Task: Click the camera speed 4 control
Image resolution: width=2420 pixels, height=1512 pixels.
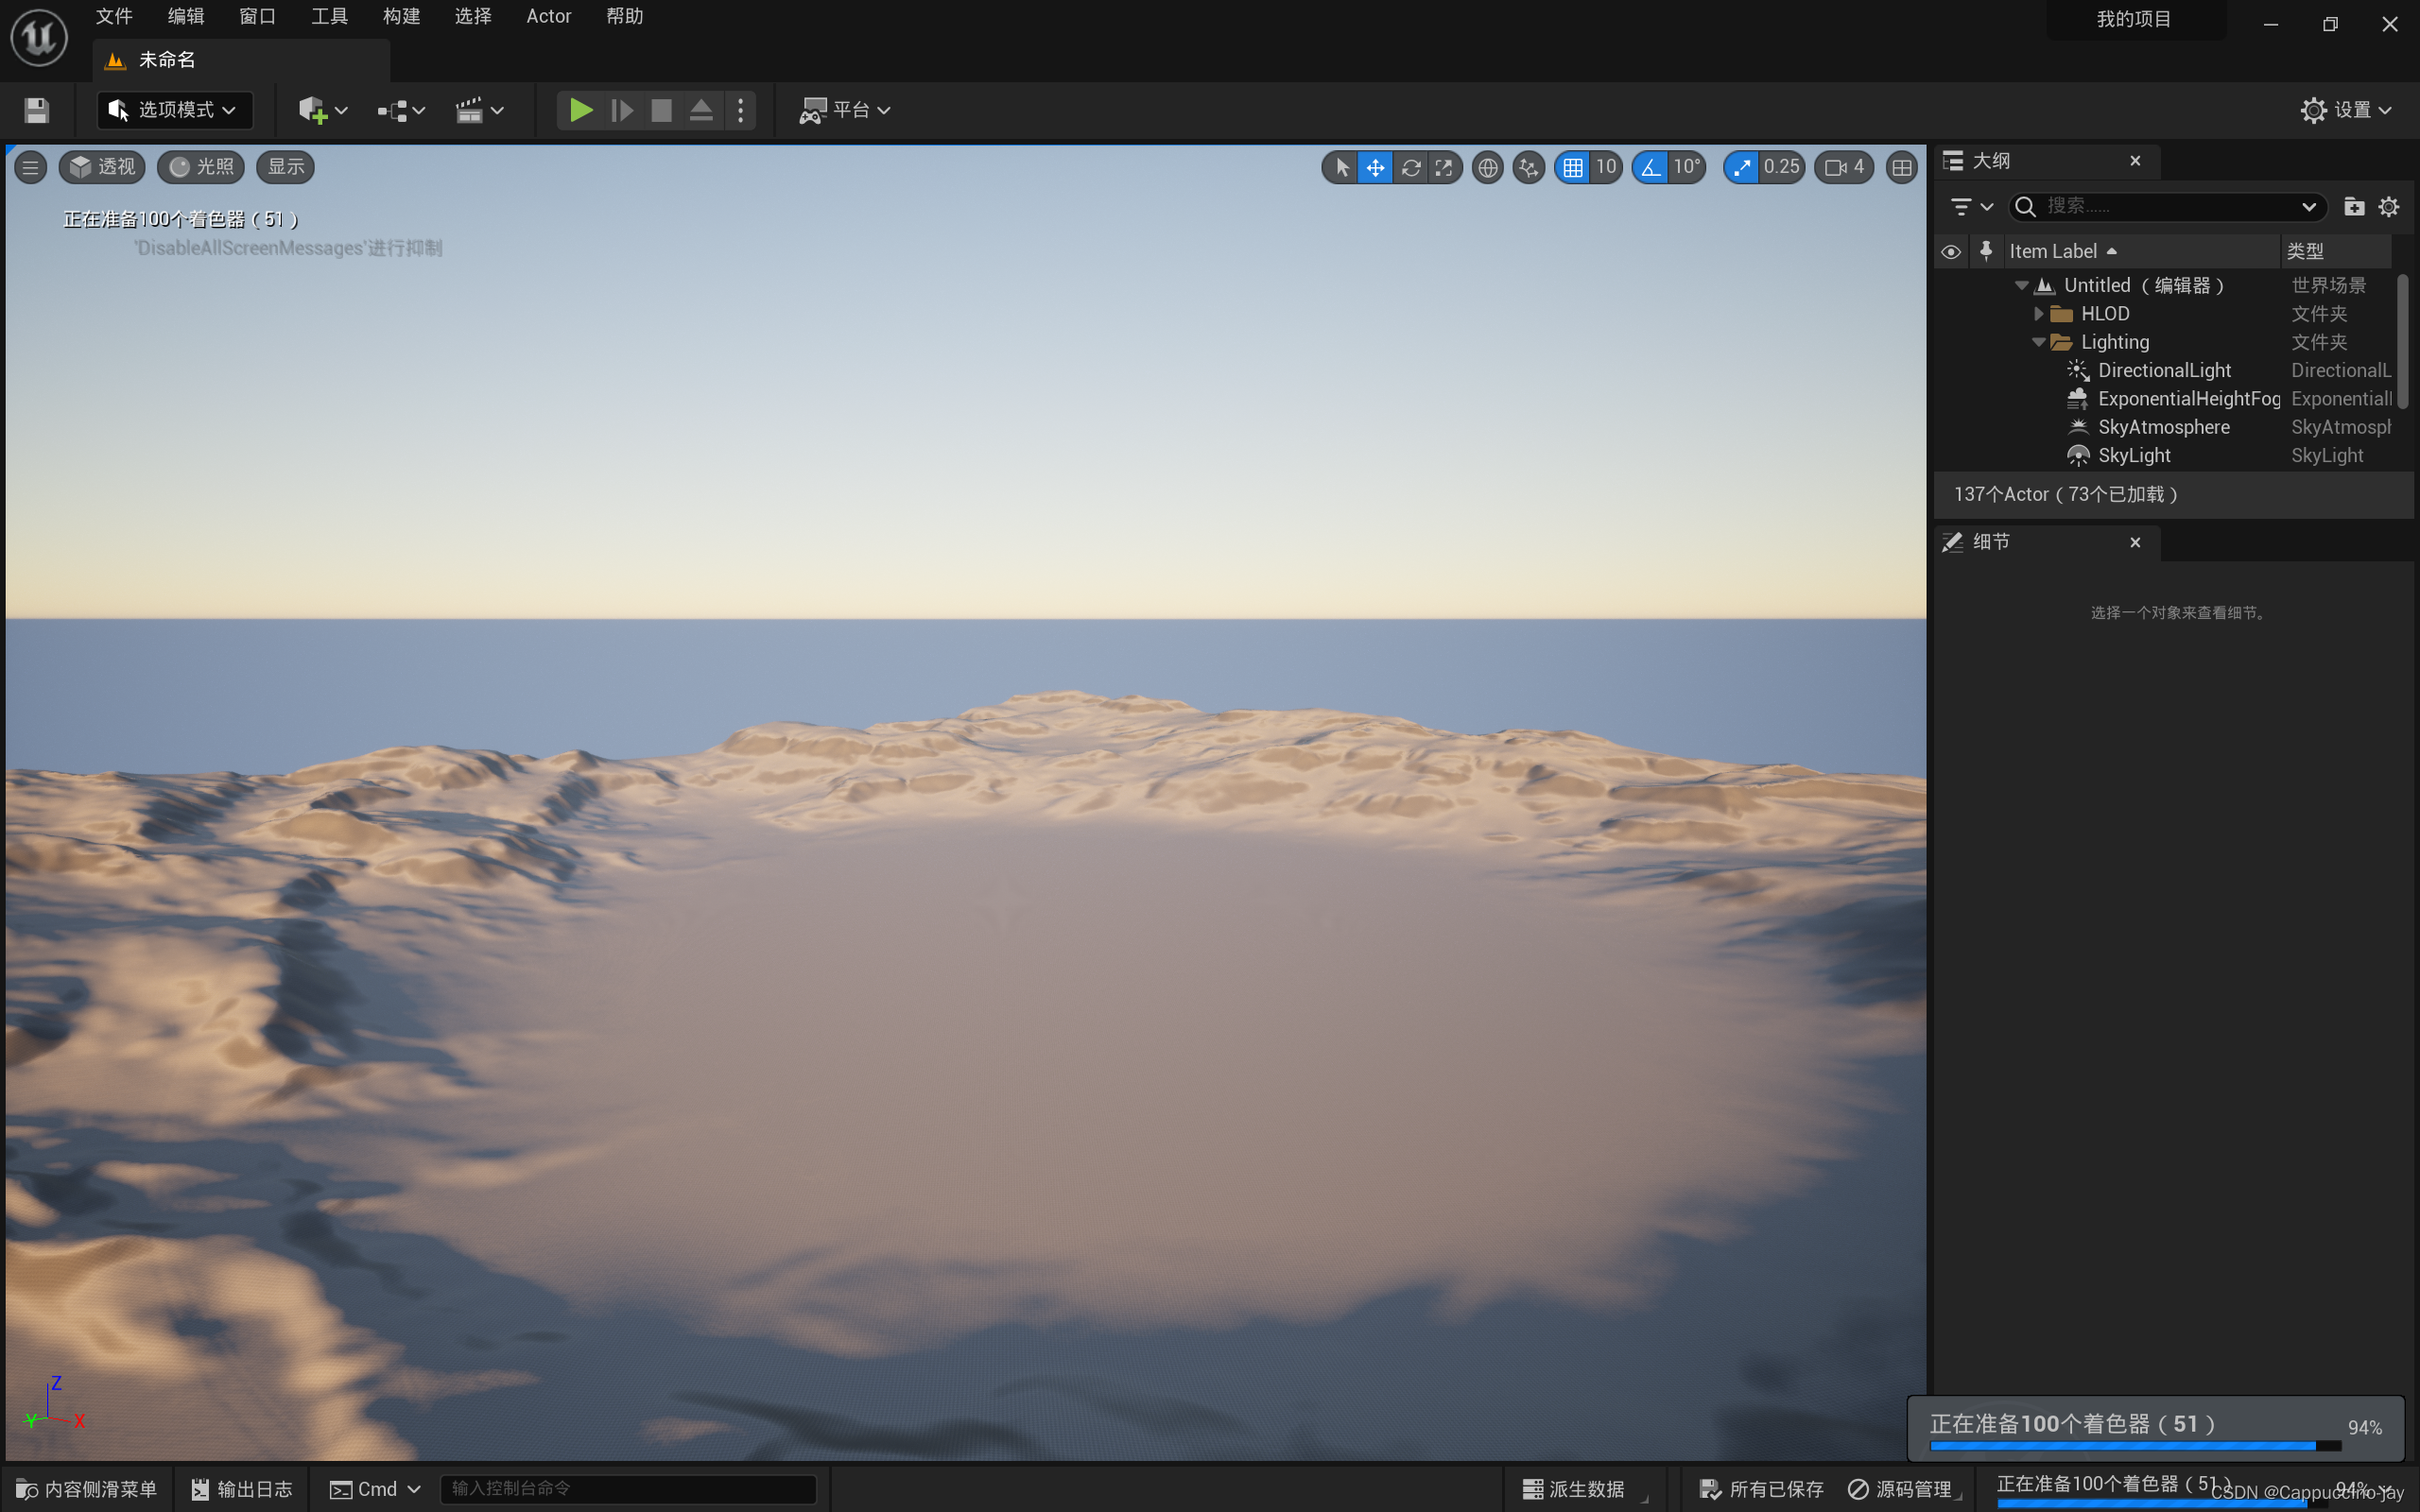Action: coord(1844,167)
